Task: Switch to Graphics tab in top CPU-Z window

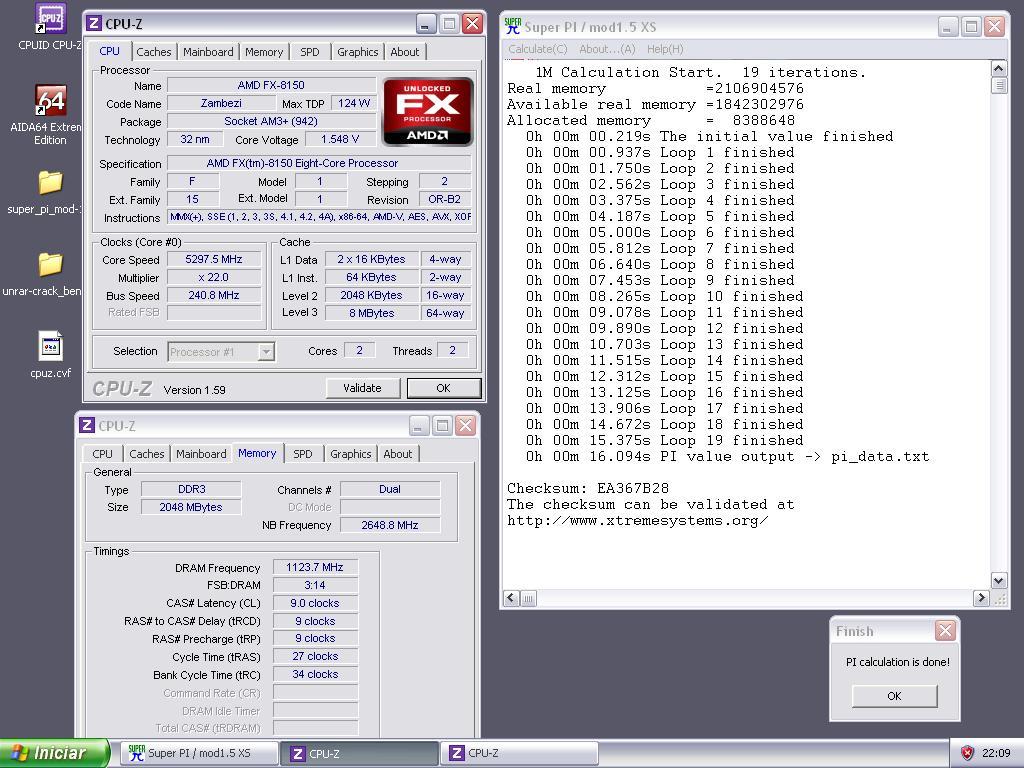Action: [x=357, y=52]
